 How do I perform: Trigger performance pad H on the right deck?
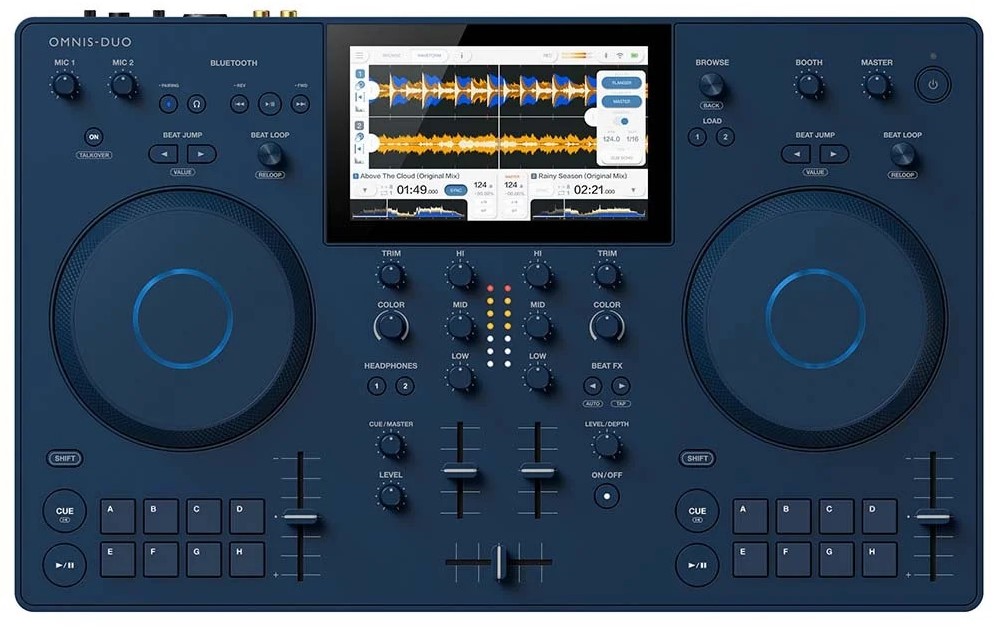pos(879,559)
